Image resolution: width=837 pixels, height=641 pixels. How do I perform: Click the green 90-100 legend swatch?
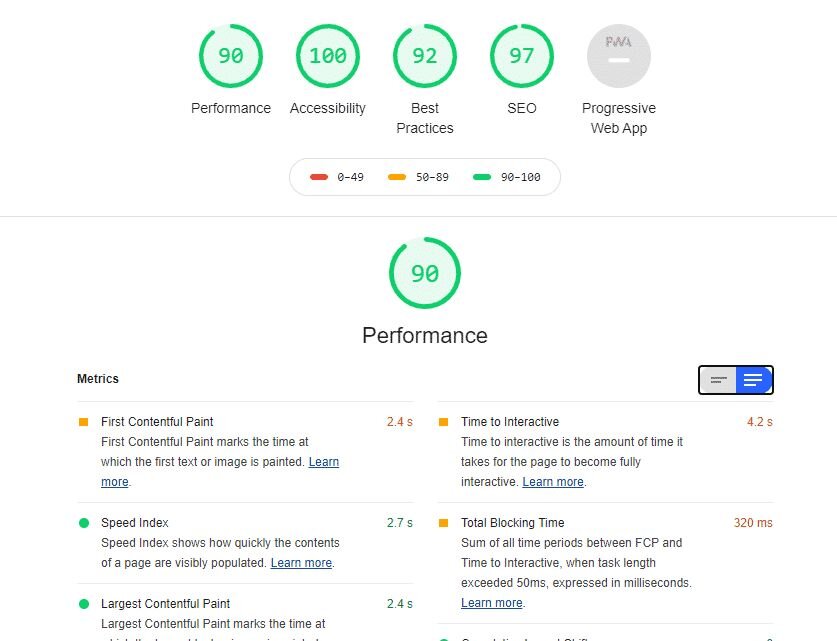click(x=482, y=177)
